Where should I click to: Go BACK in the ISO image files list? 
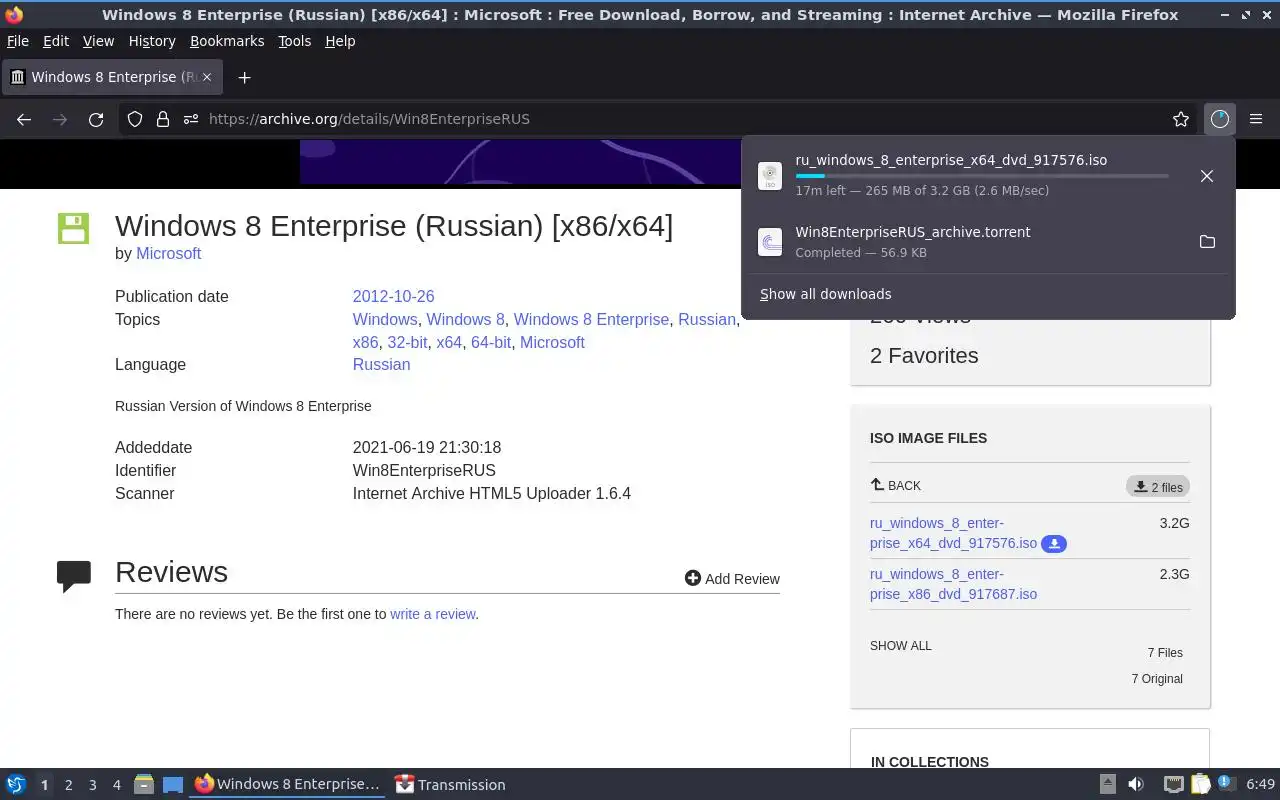coord(896,485)
